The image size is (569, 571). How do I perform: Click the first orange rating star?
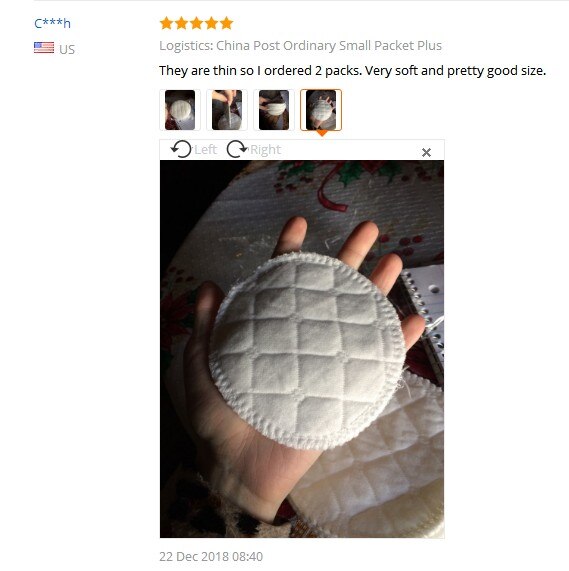166,23
